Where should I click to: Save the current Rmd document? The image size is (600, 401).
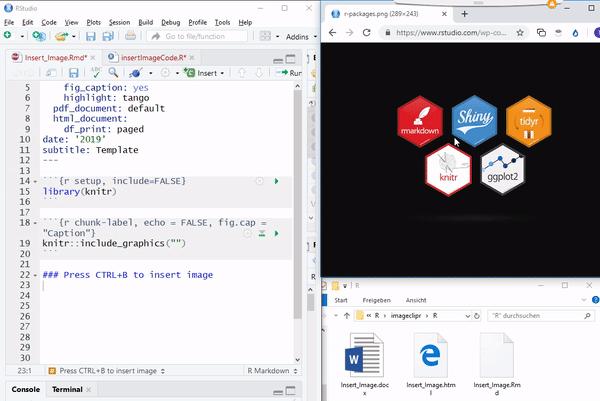pyautogui.click(x=73, y=73)
